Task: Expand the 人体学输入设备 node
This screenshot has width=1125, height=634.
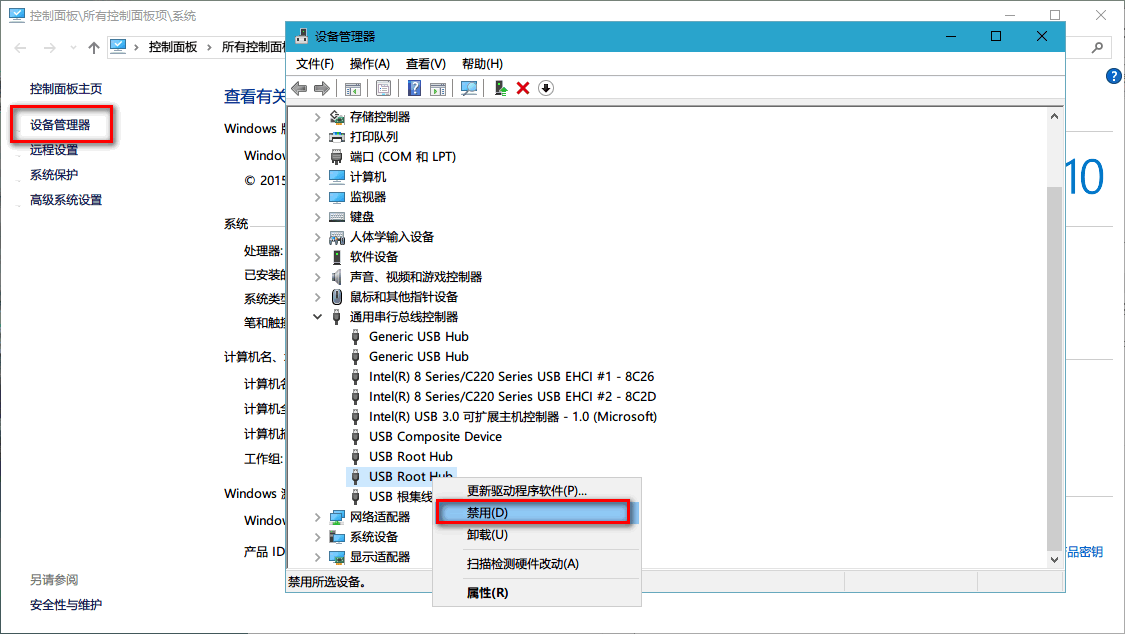Action: click(x=317, y=237)
